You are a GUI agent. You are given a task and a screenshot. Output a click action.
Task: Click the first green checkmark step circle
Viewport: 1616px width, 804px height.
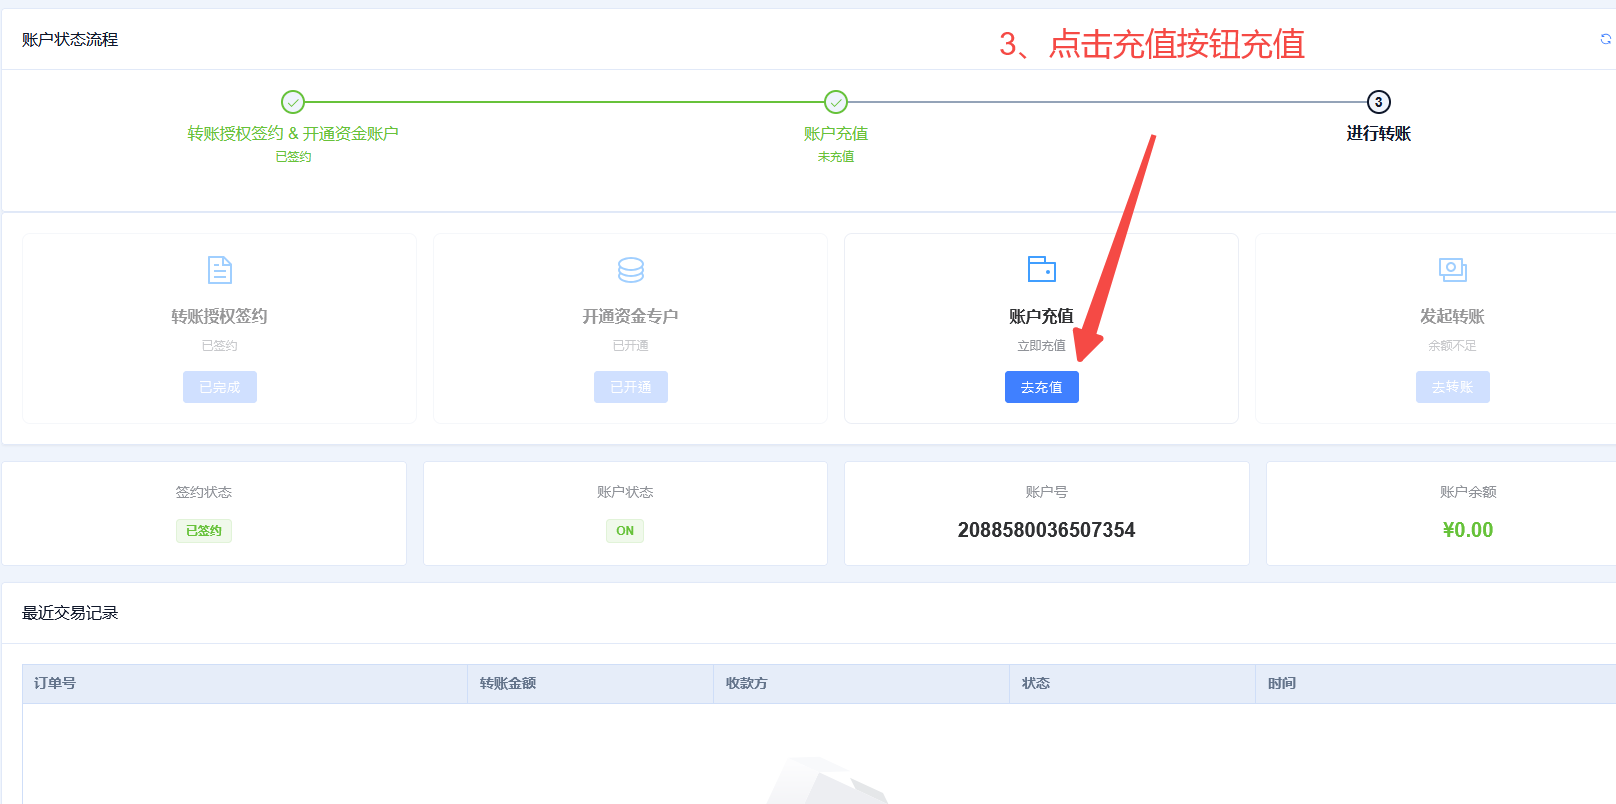(x=293, y=102)
